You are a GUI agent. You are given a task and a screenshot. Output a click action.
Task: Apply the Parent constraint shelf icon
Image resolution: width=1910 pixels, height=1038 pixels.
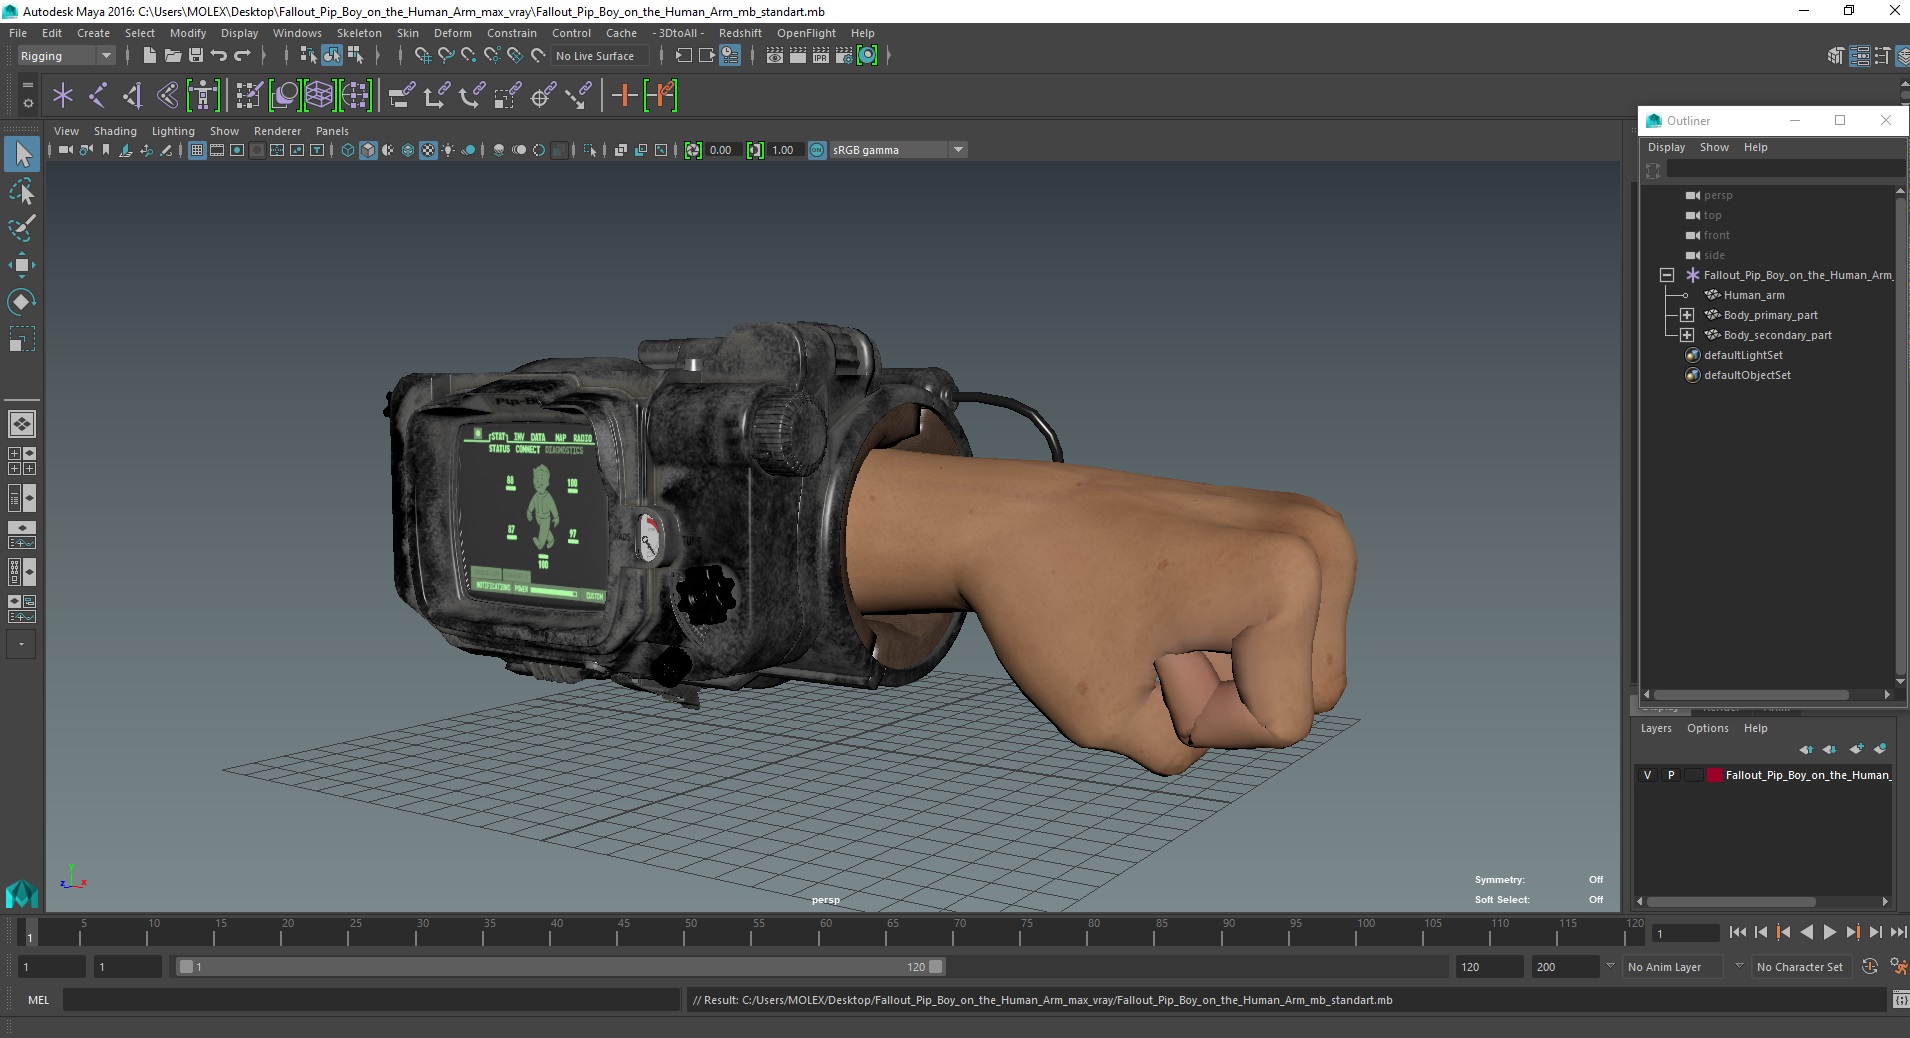401,96
